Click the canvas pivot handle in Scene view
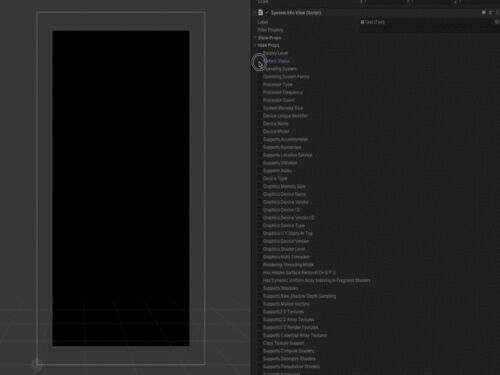Screen dimensions: 500x375 37,364
